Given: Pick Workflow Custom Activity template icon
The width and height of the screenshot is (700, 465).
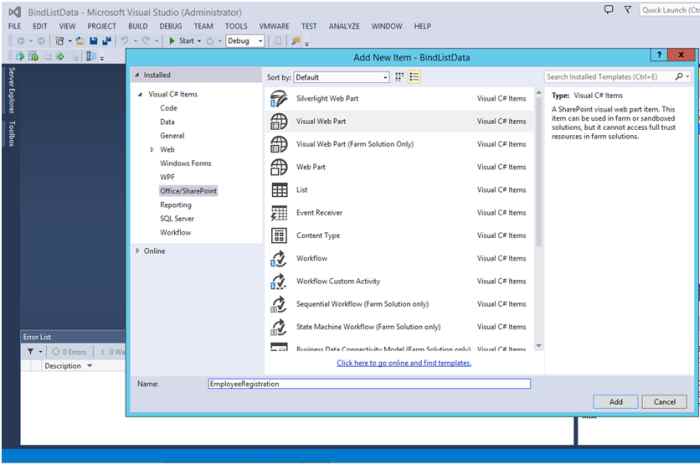Looking at the screenshot, I should 279,281.
